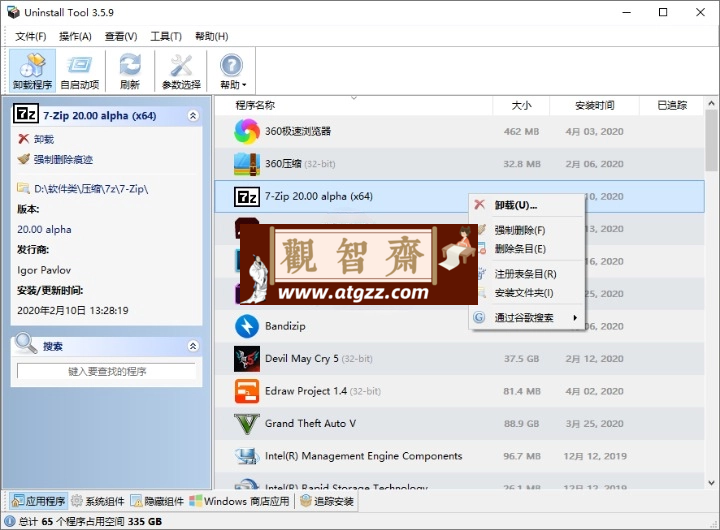Choose 安装文件夹(I) in context menu
Screen dimensions: 720x530
(x=523, y=293)
